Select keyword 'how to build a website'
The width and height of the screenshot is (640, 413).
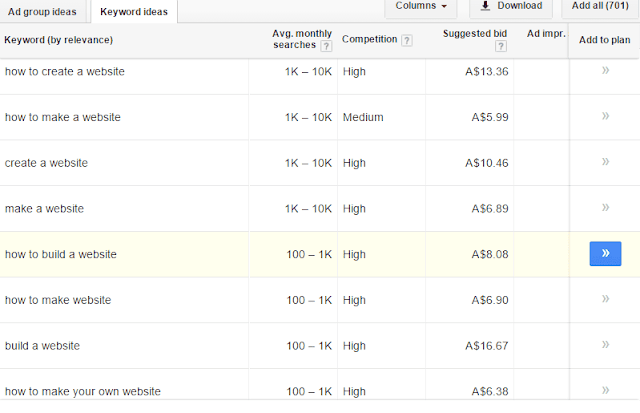point(60,254)
